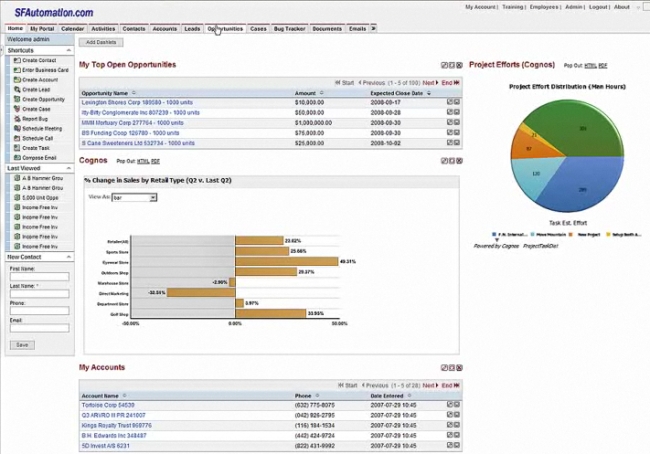Click the Create Contact shortcut icon
This screenshot has height=454, width=650.
(17, 60)
